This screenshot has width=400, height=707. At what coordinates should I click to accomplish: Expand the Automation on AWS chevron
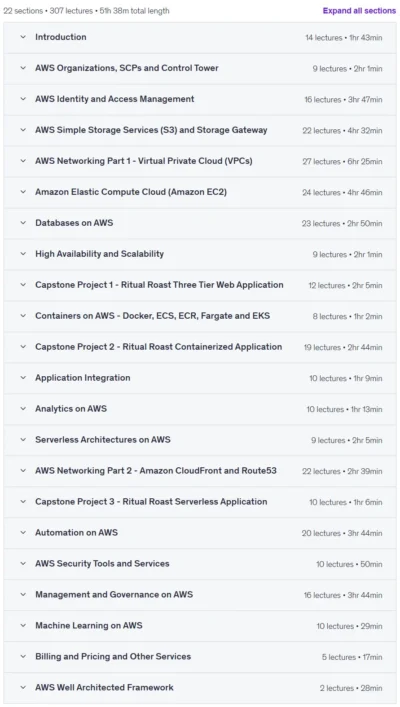coord(23,533)
